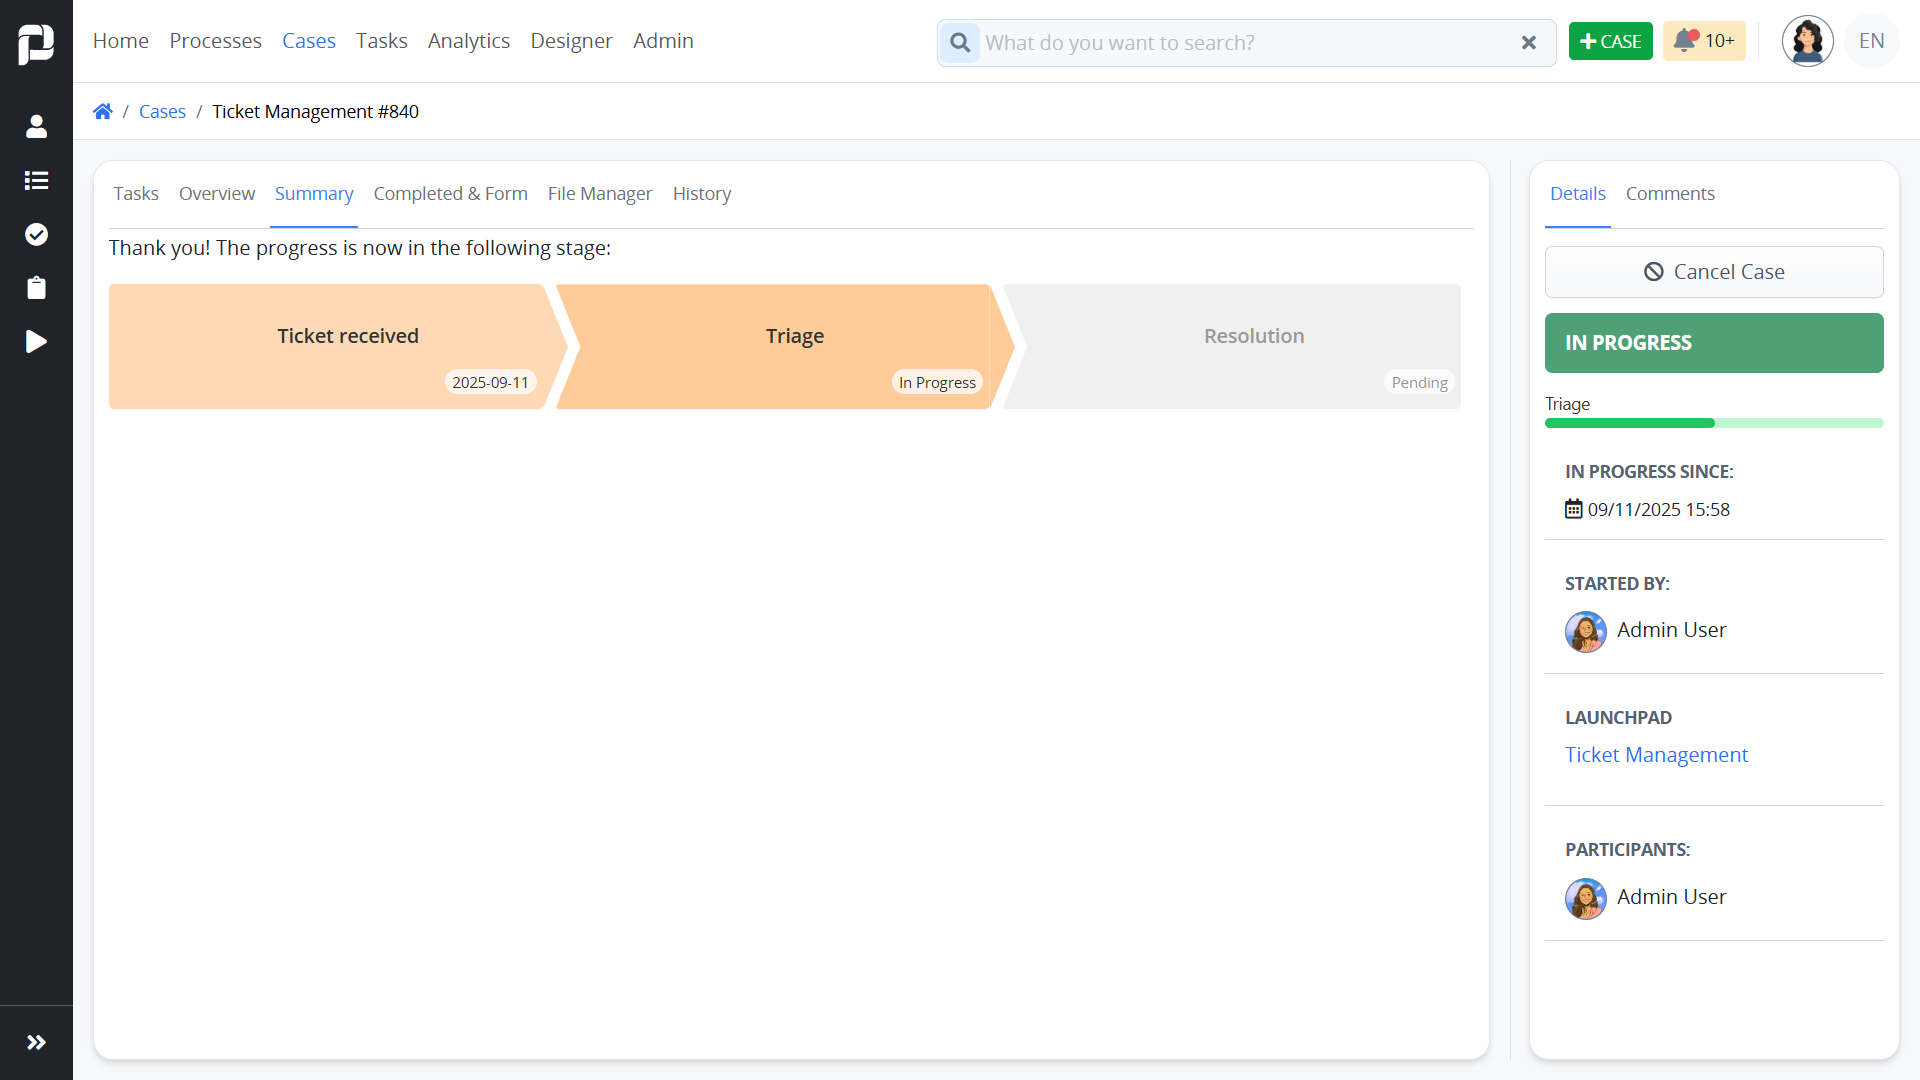Click the play arrow sidebar icon
The image size is (1920, 1080).
36,342
